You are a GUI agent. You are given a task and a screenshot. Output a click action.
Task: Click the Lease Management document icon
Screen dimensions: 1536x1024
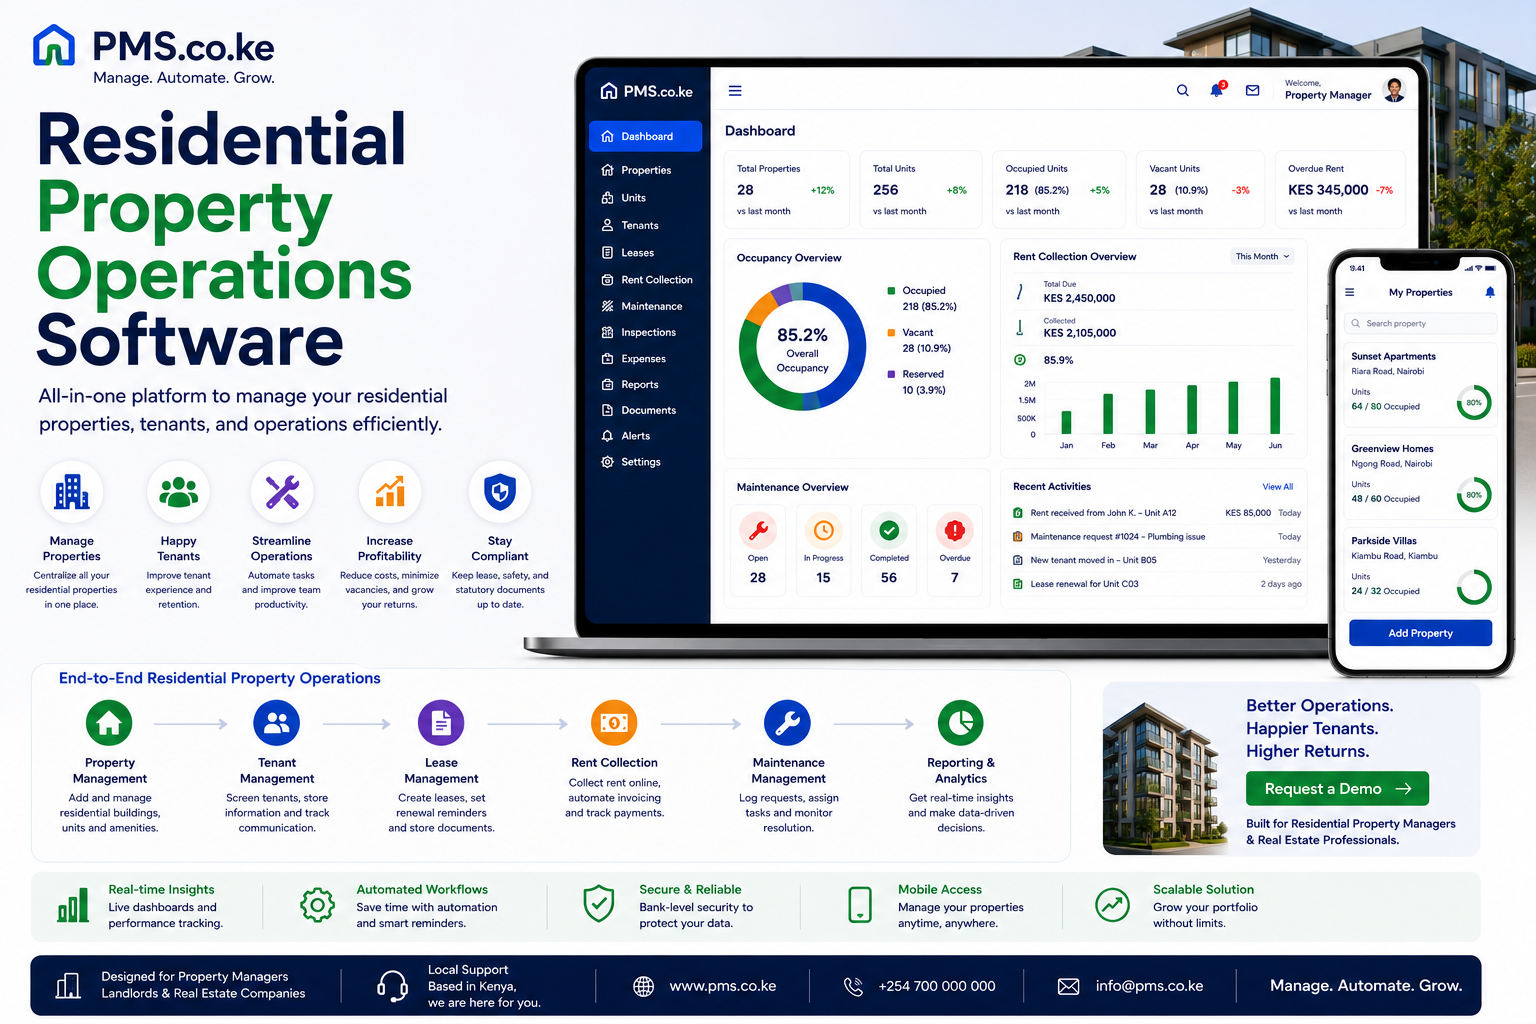(441, 723)
